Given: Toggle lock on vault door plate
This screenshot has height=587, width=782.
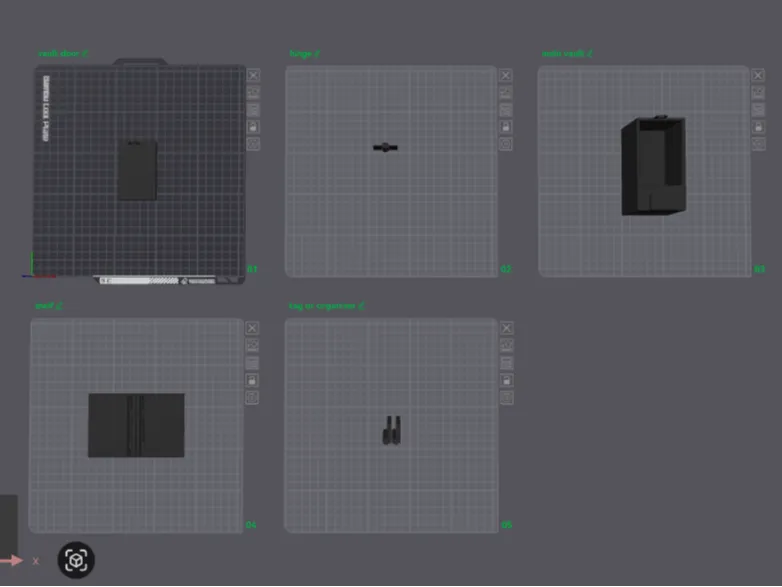Looking at the screenshot, I should (253, 127).
